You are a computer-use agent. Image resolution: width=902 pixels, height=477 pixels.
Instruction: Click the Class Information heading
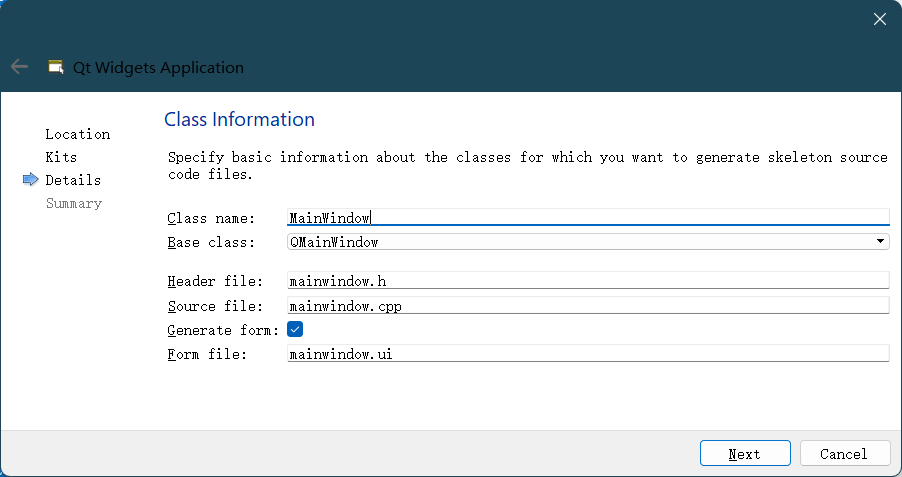(239, 119)
